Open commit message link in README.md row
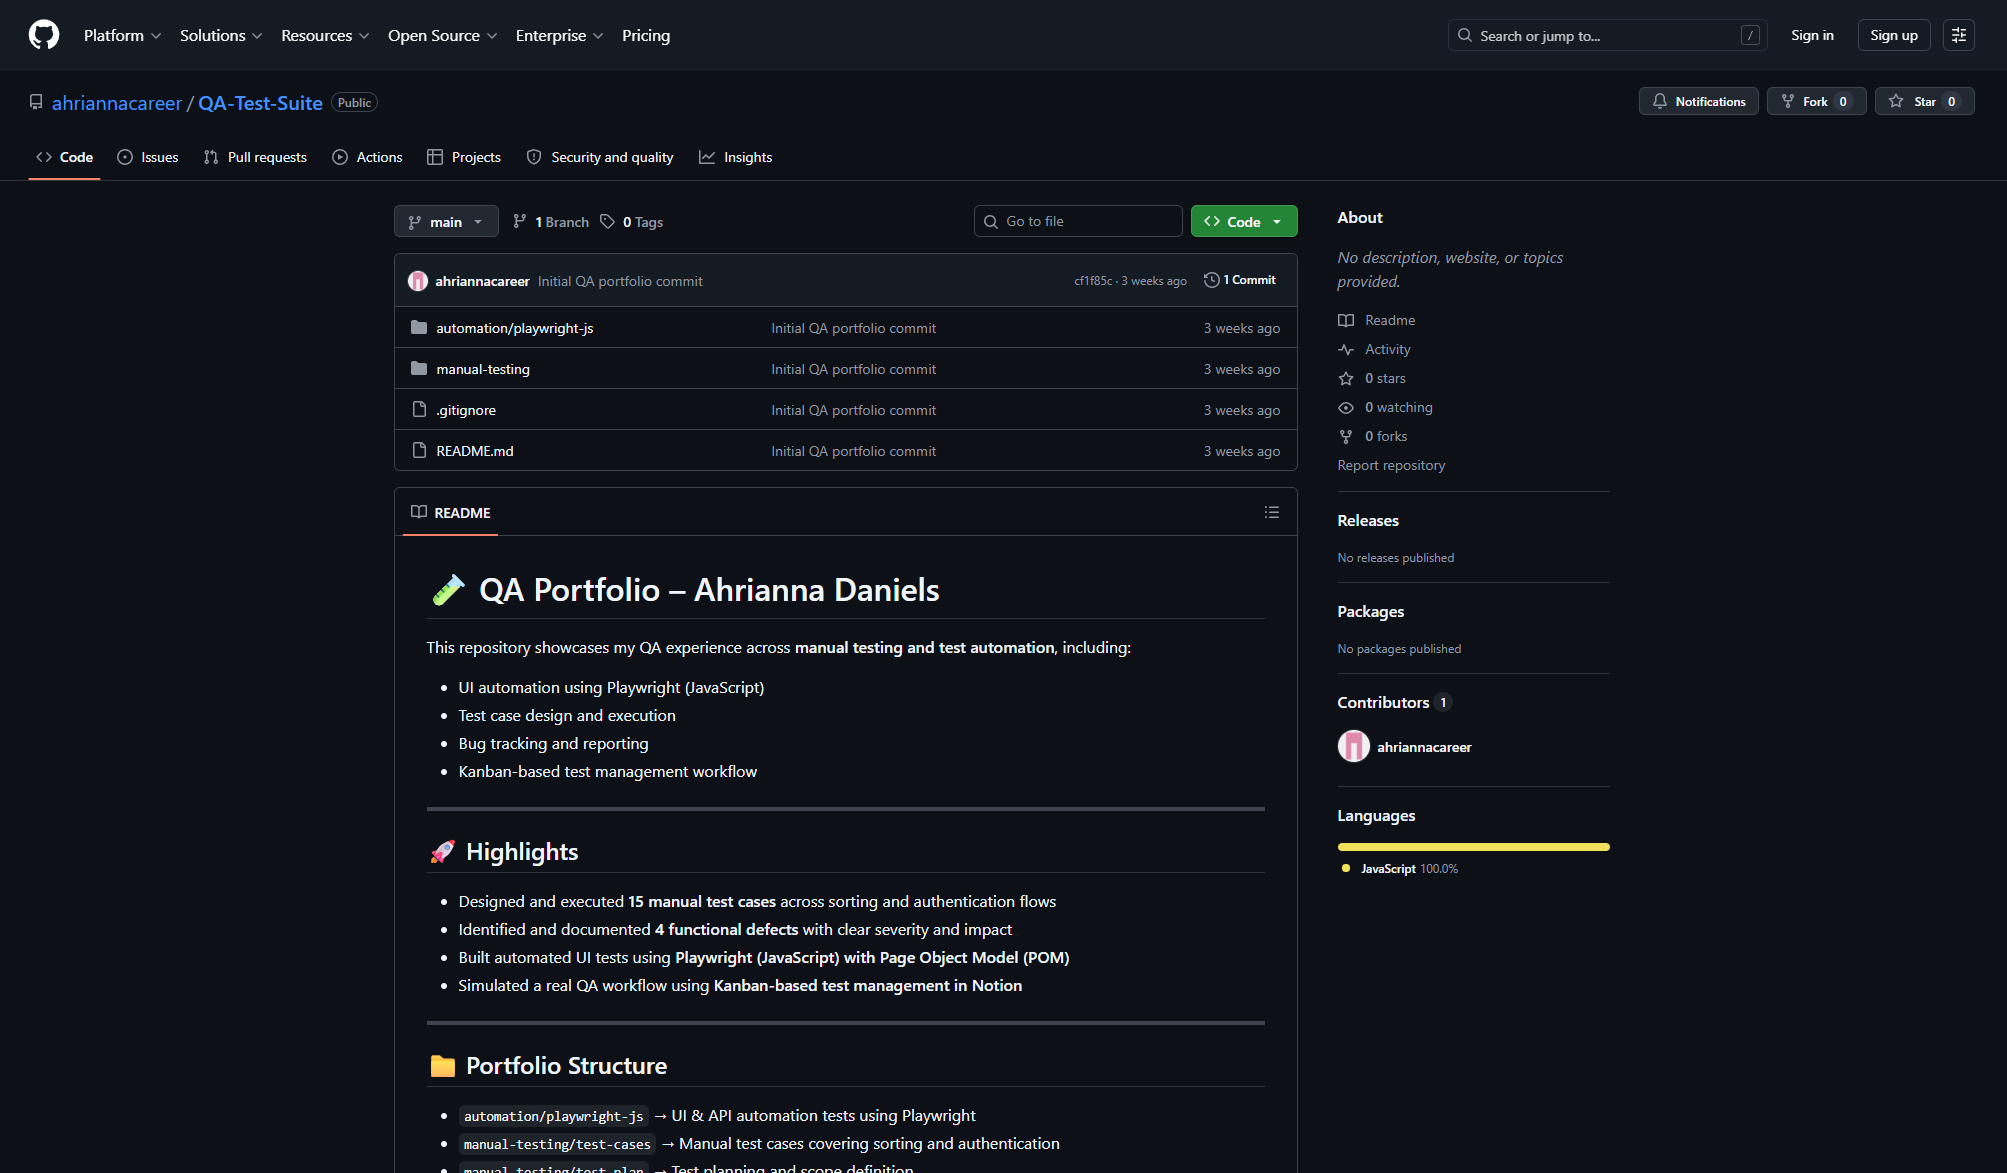The width and height of the screenshot is (2007, 1173). click(853, 451)
